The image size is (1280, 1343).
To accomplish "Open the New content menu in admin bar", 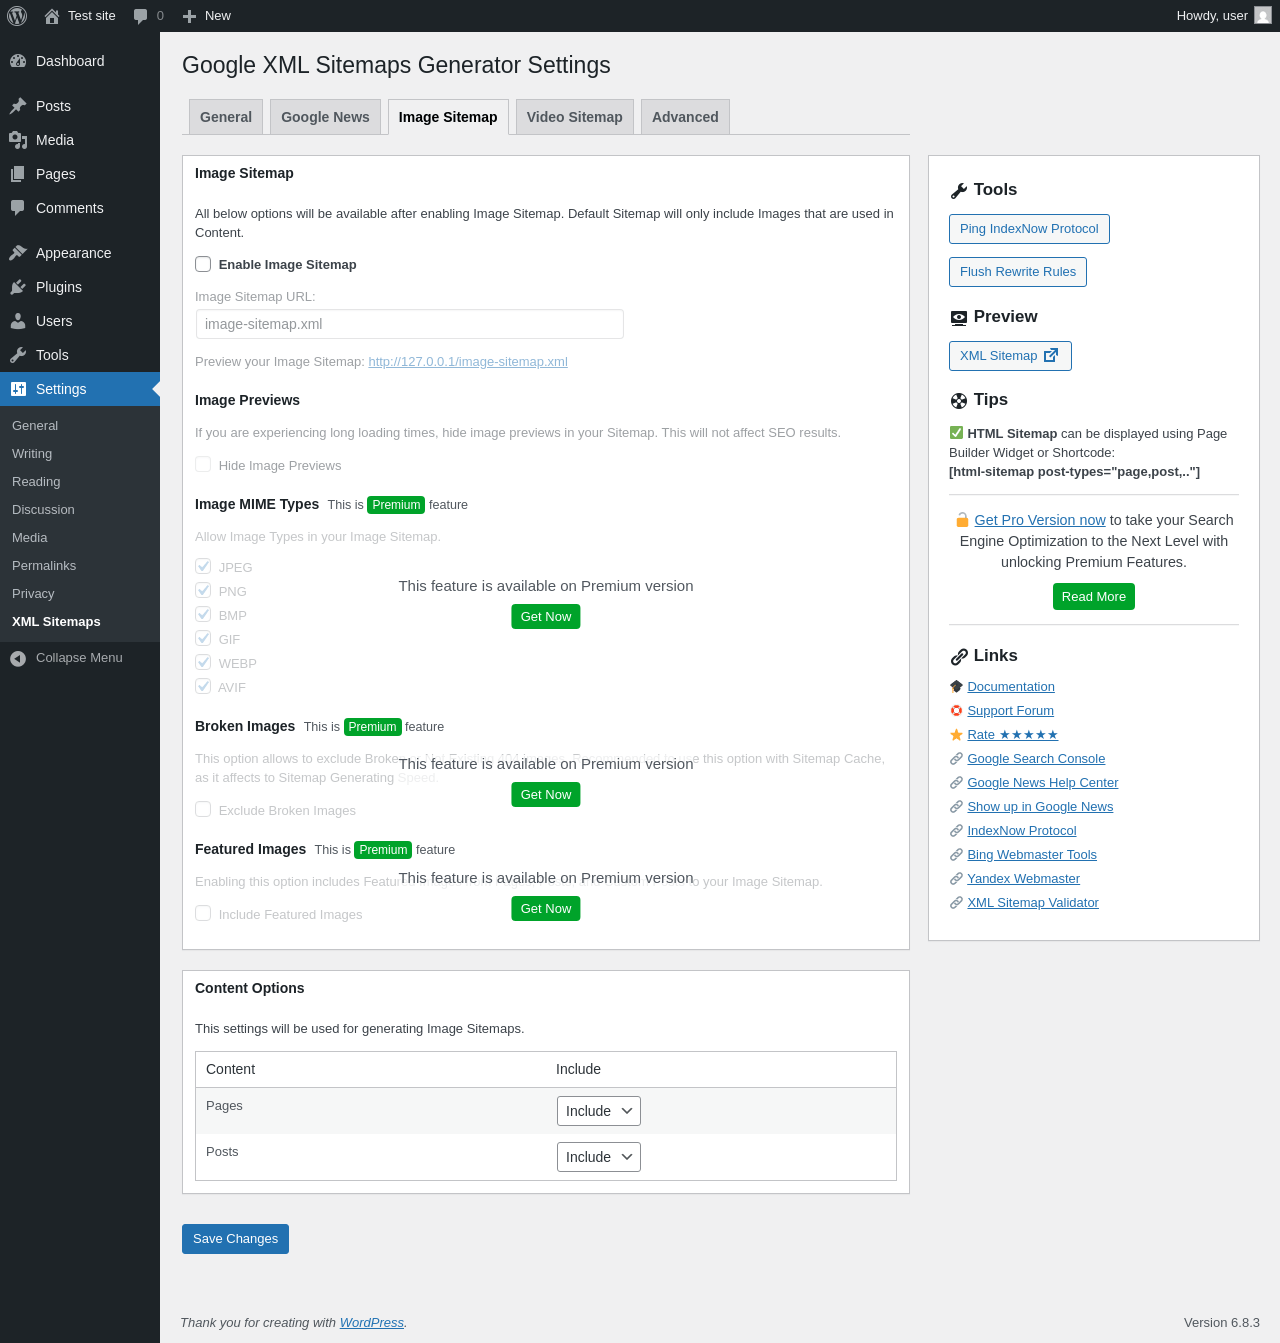I will 207,16.
